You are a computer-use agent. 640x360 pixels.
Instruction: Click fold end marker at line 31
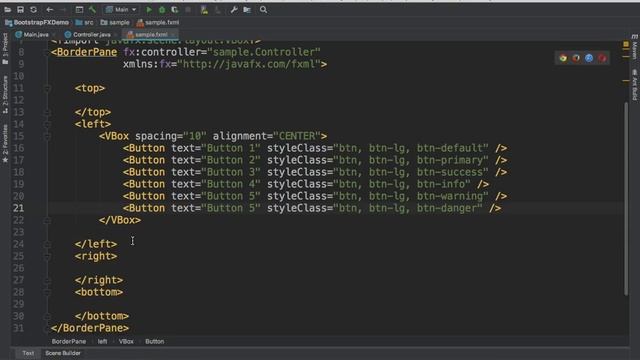coord(47,328)
